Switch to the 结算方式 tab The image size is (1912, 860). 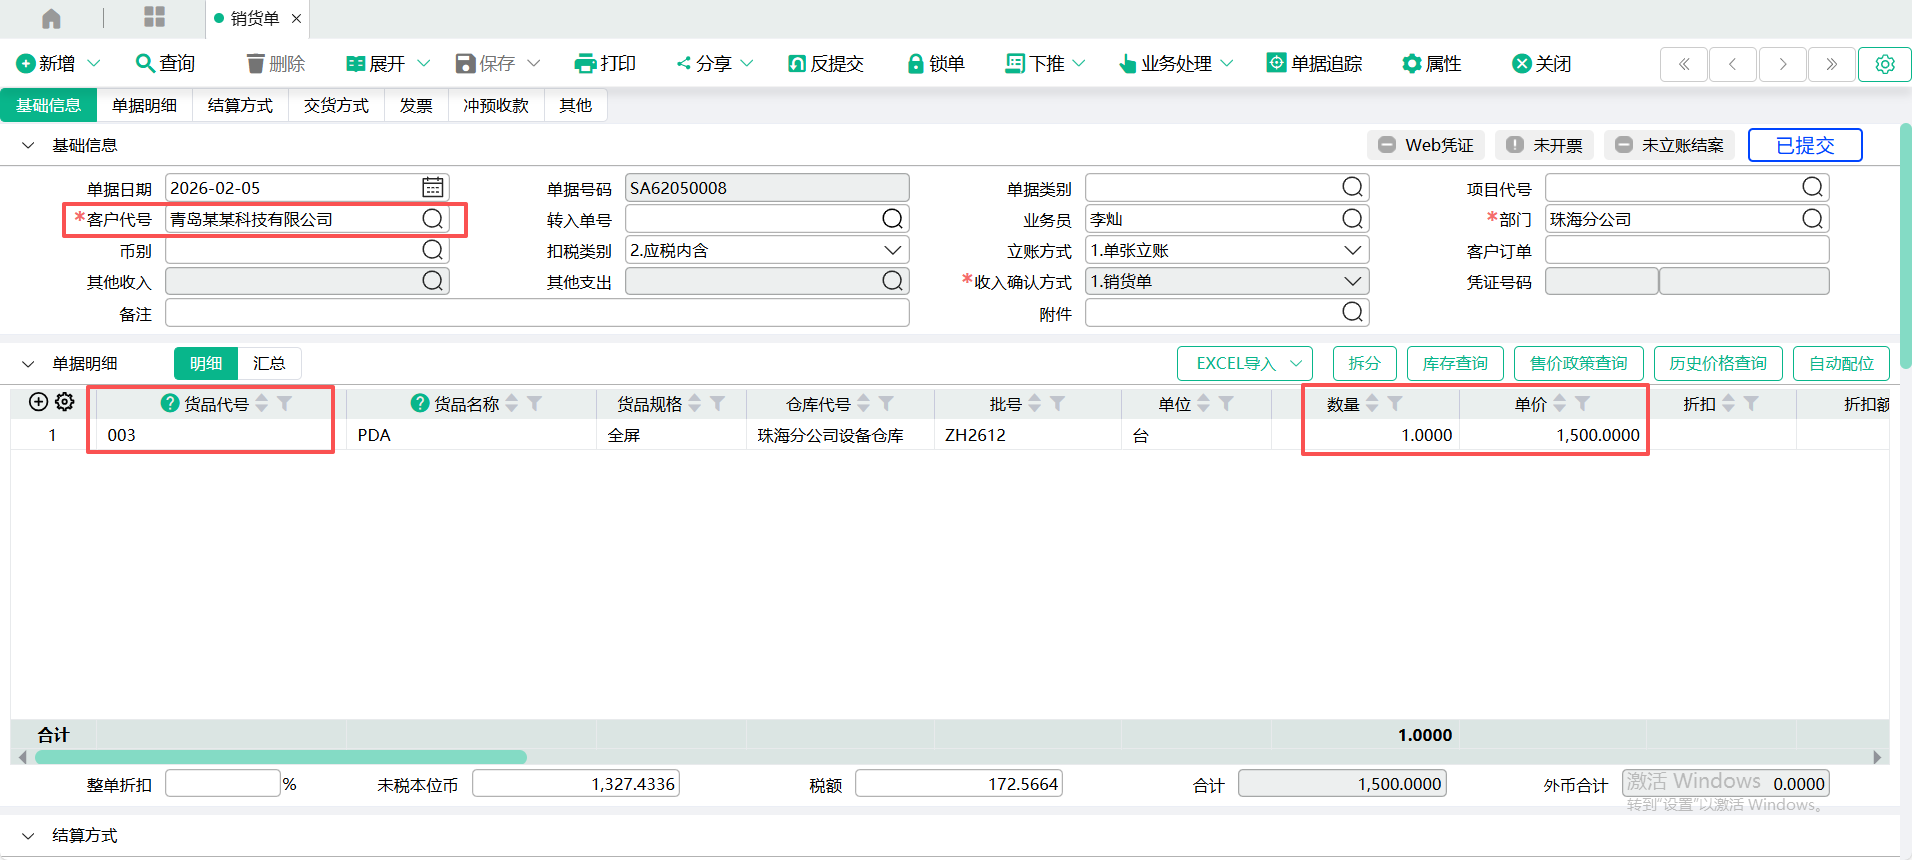coord(240,106)
